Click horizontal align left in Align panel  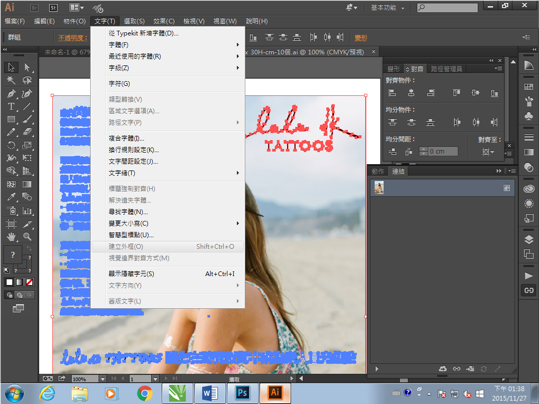pos(392,93)
